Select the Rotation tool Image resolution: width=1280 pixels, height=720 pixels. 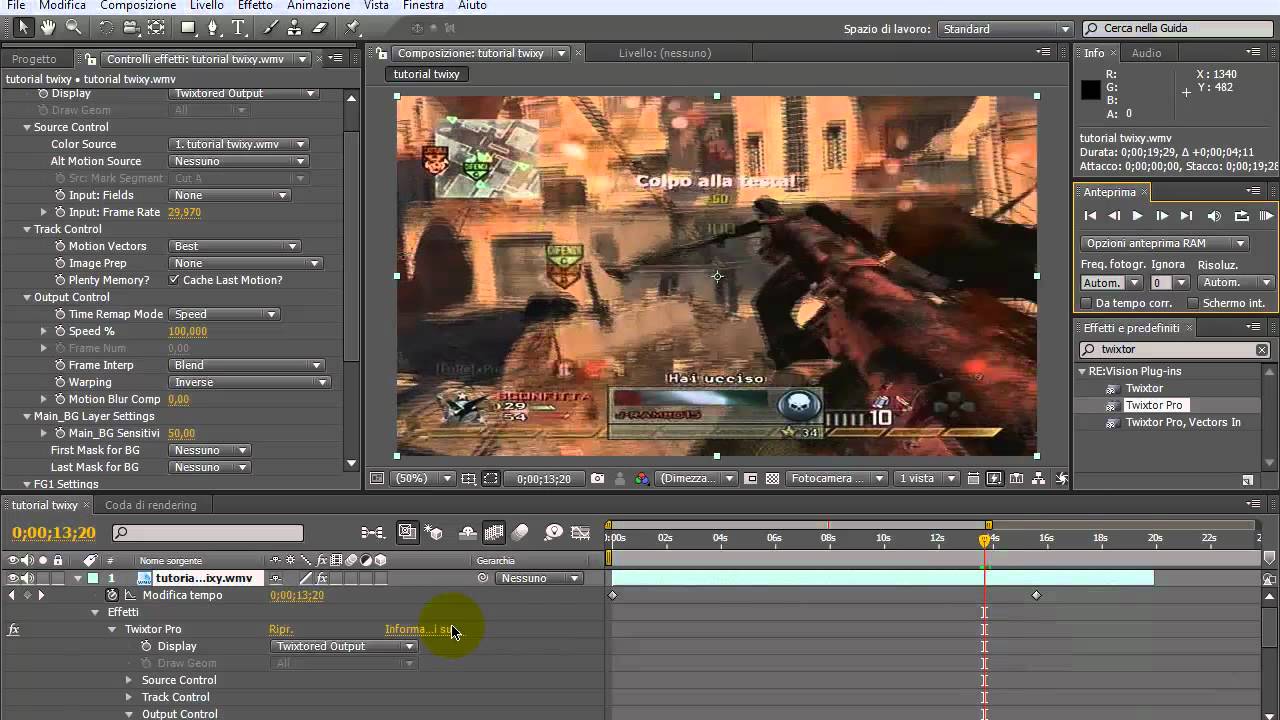click(107, 28)
